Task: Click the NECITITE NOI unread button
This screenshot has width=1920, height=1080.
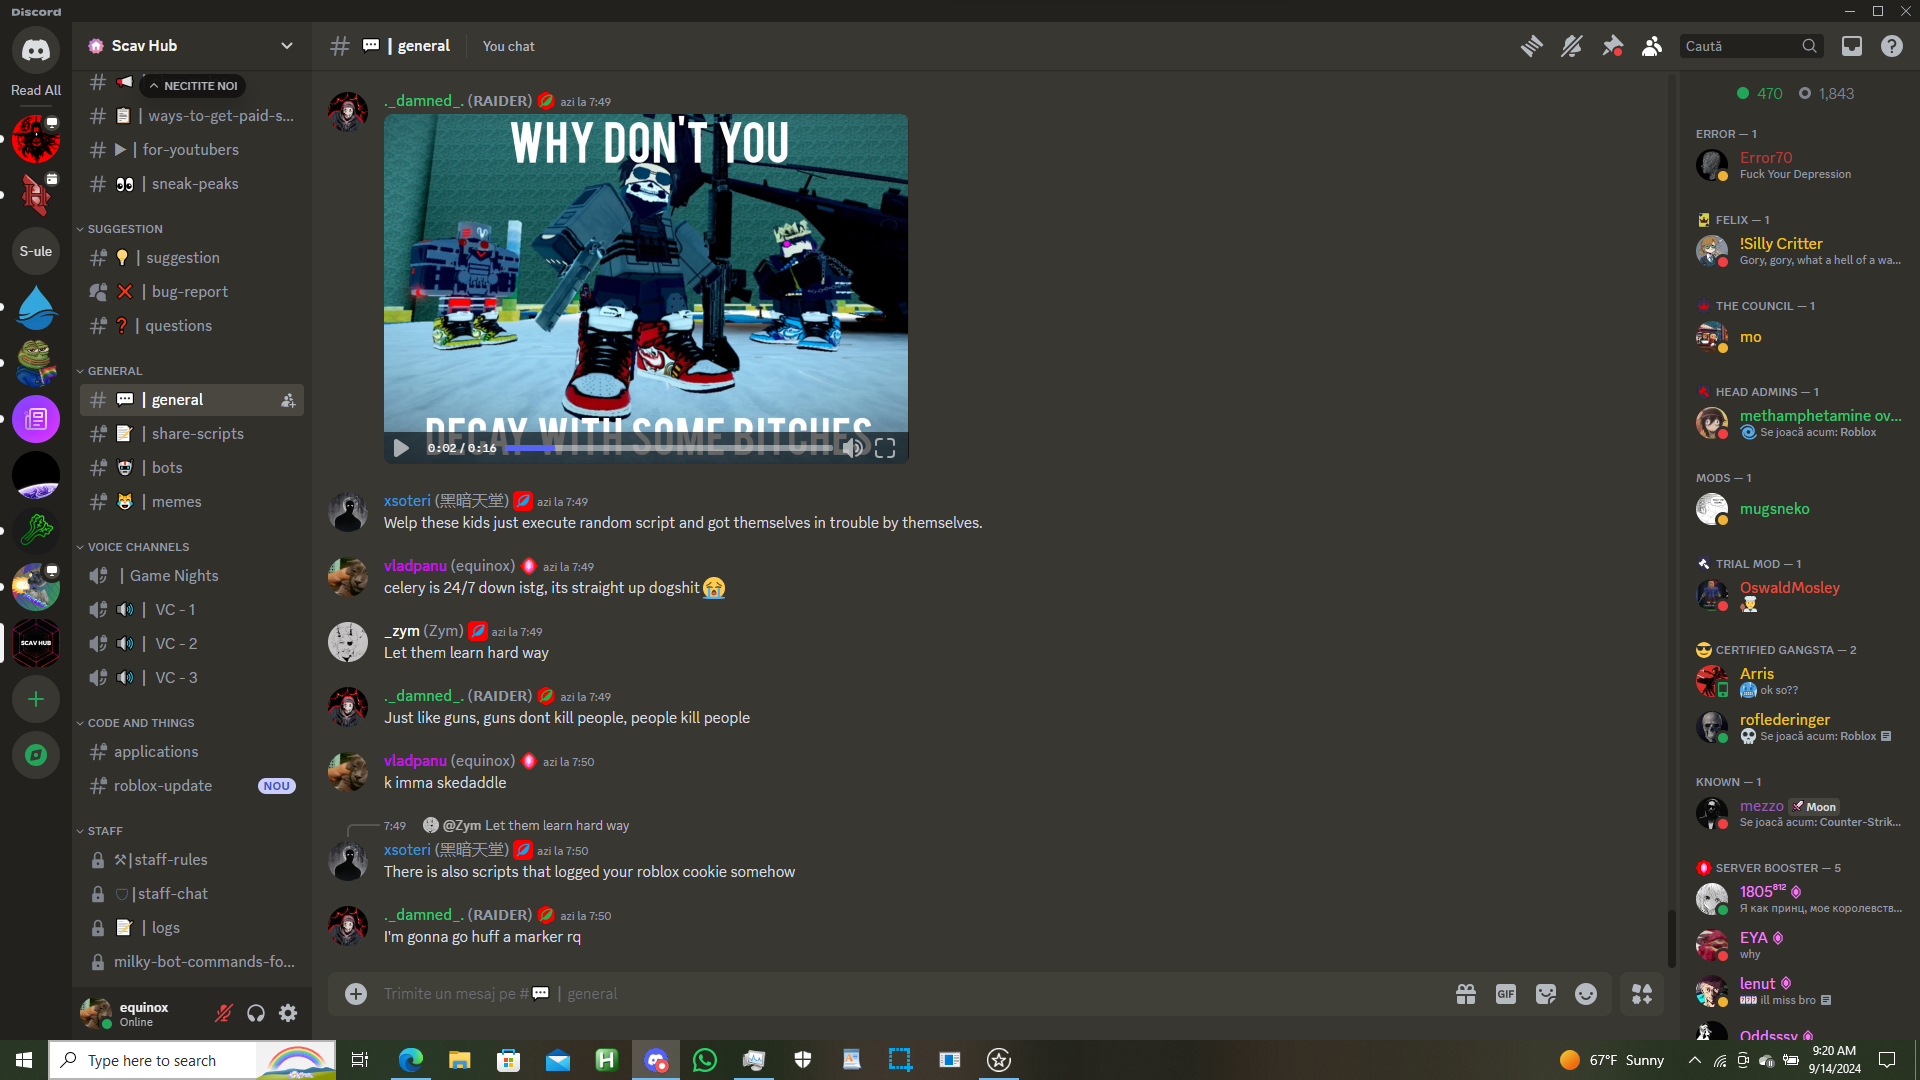Action: click(194, 86)
